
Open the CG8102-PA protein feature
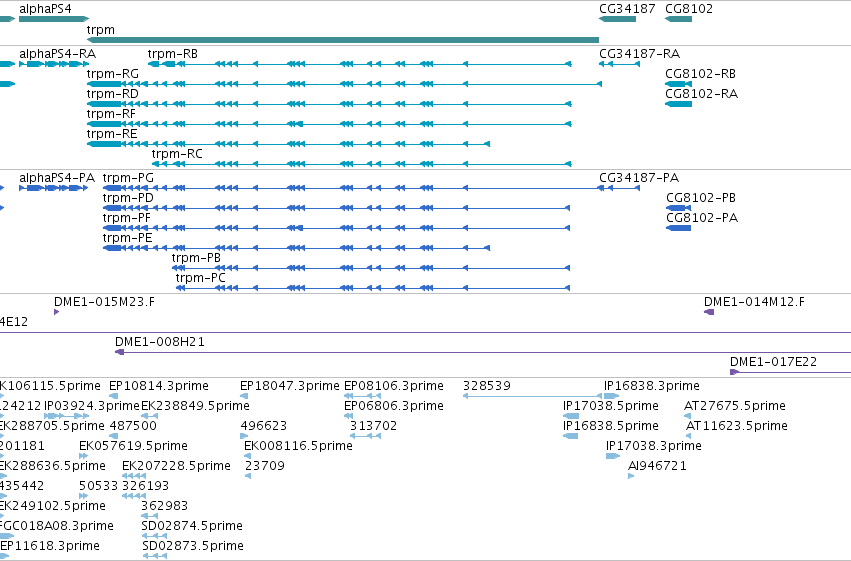point(702,218)
